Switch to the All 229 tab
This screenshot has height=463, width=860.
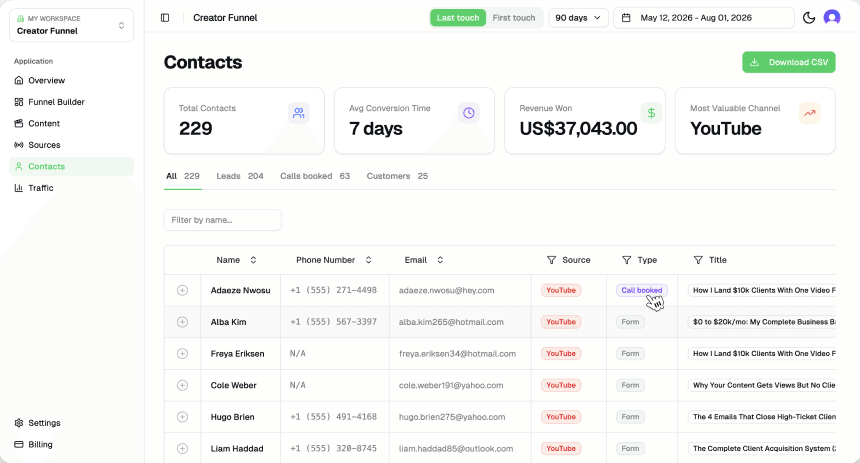[x=183, y=176]
